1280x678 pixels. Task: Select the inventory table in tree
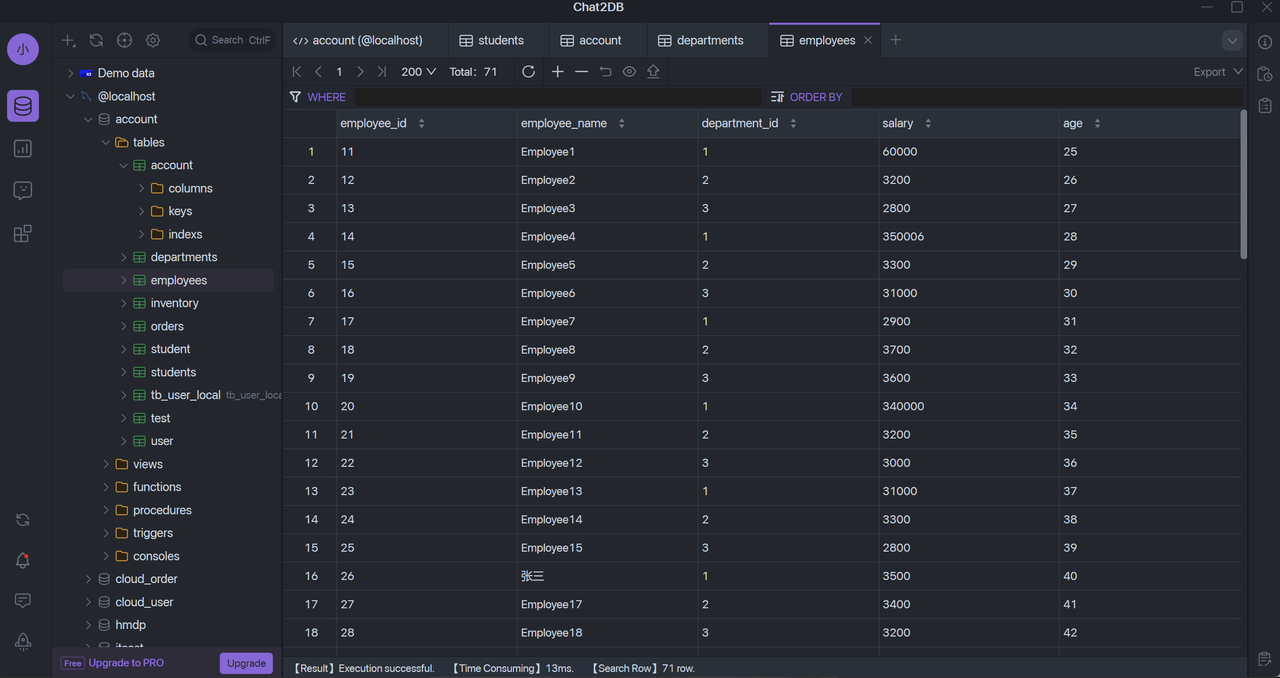tap(174, 303)
